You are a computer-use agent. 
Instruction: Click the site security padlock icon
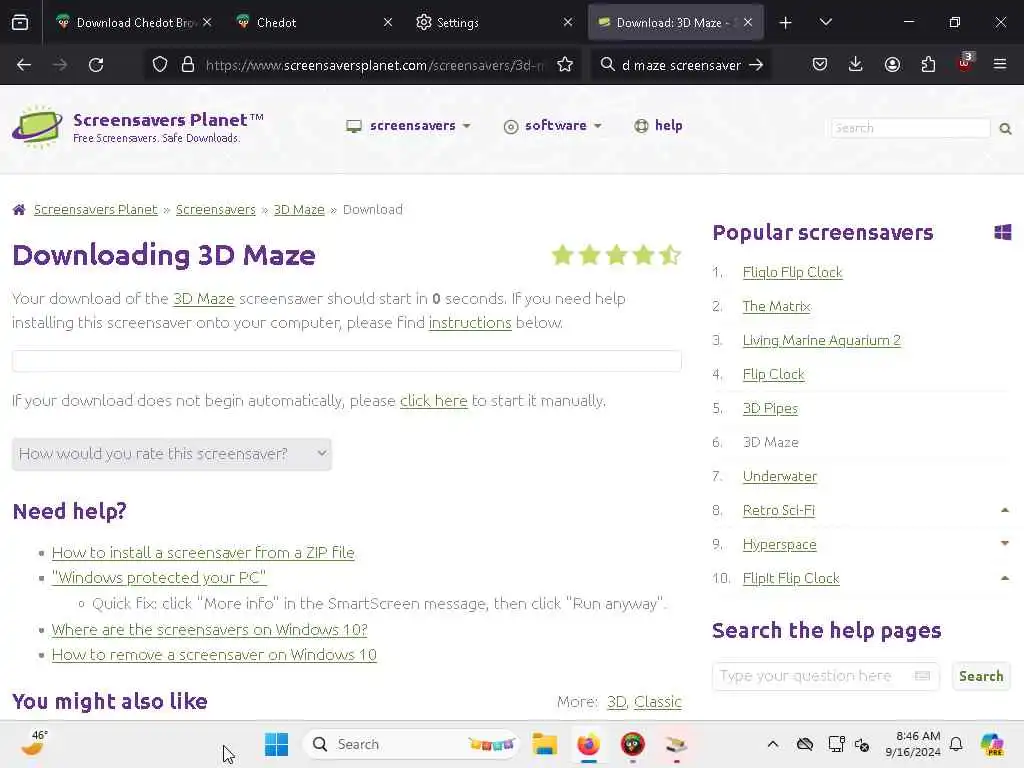(x=188, y=65)
